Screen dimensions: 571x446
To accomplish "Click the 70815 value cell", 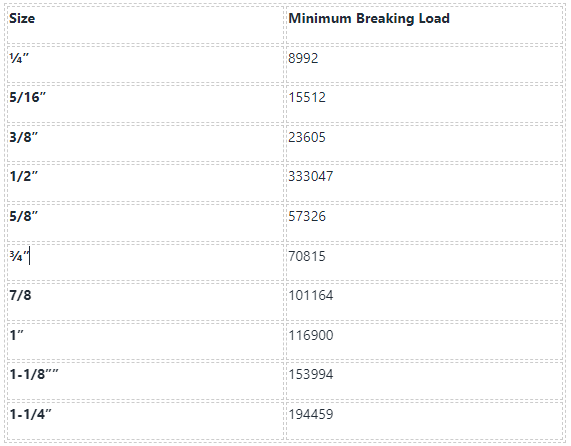I will coord(425,262).
